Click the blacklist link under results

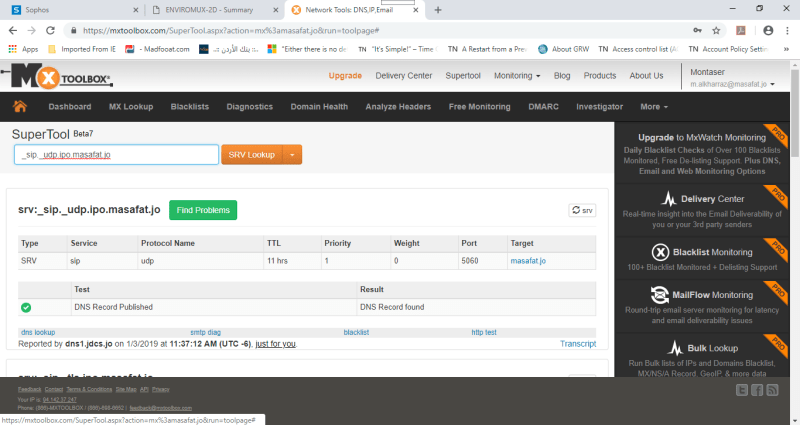356,332
